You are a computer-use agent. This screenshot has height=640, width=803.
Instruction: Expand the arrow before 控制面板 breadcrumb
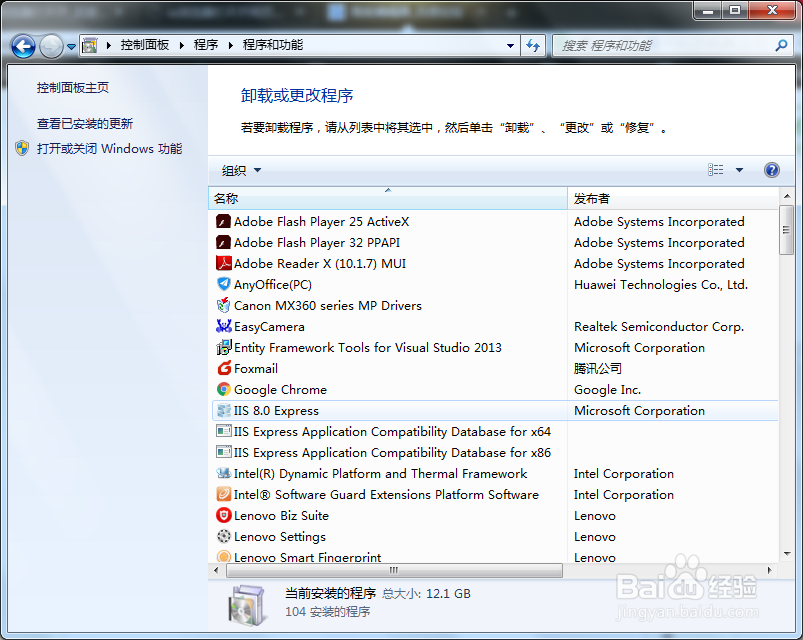tap(109, 46)
